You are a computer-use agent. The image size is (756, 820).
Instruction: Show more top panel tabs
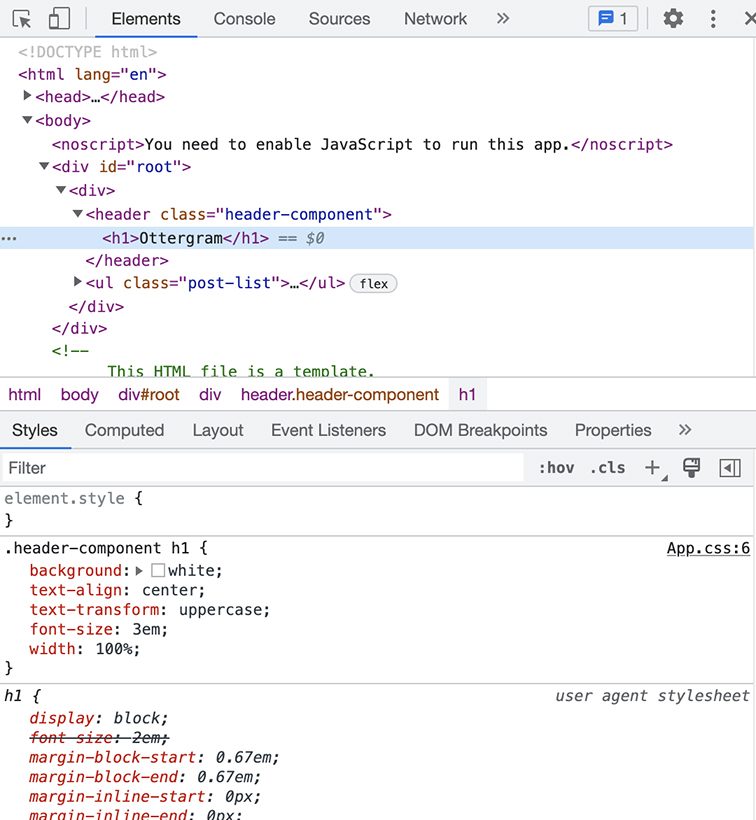503,19
